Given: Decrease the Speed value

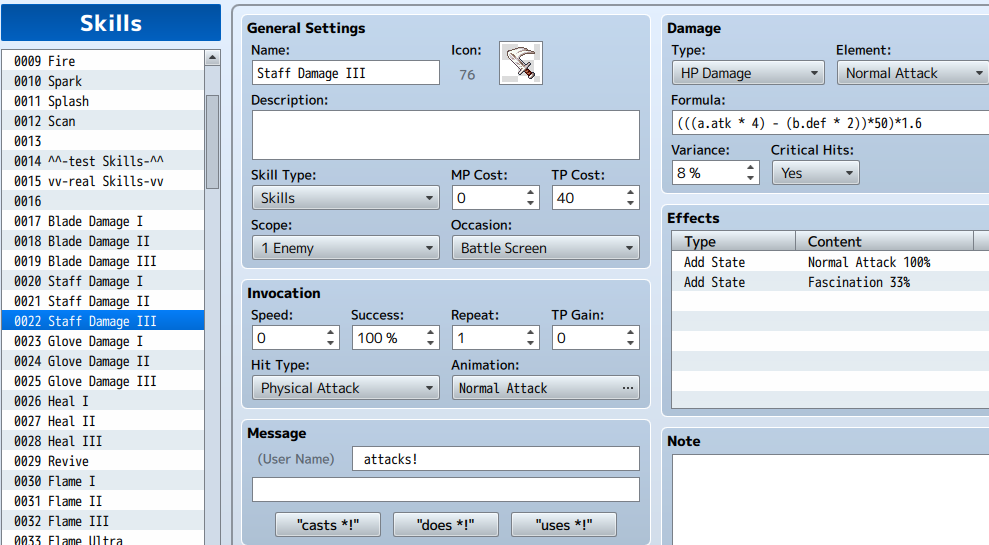Looking at the screenshot, I should point(331,343).
